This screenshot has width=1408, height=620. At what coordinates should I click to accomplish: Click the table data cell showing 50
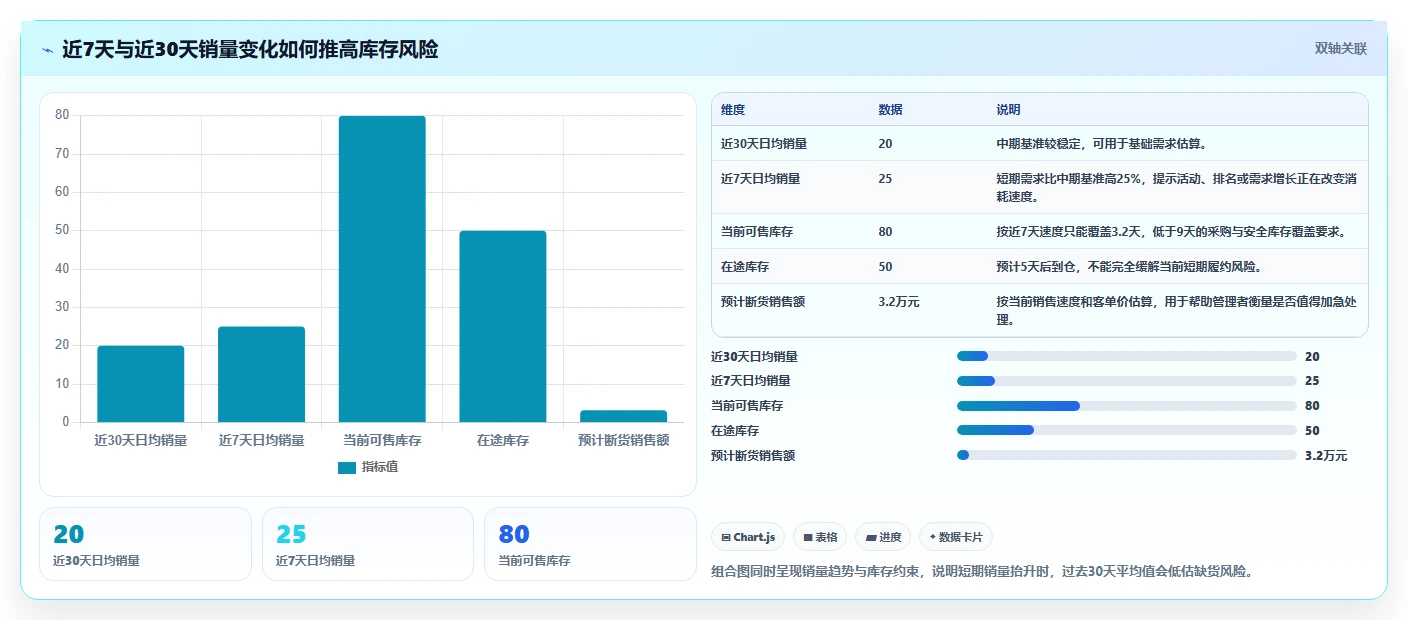point(885,267)
